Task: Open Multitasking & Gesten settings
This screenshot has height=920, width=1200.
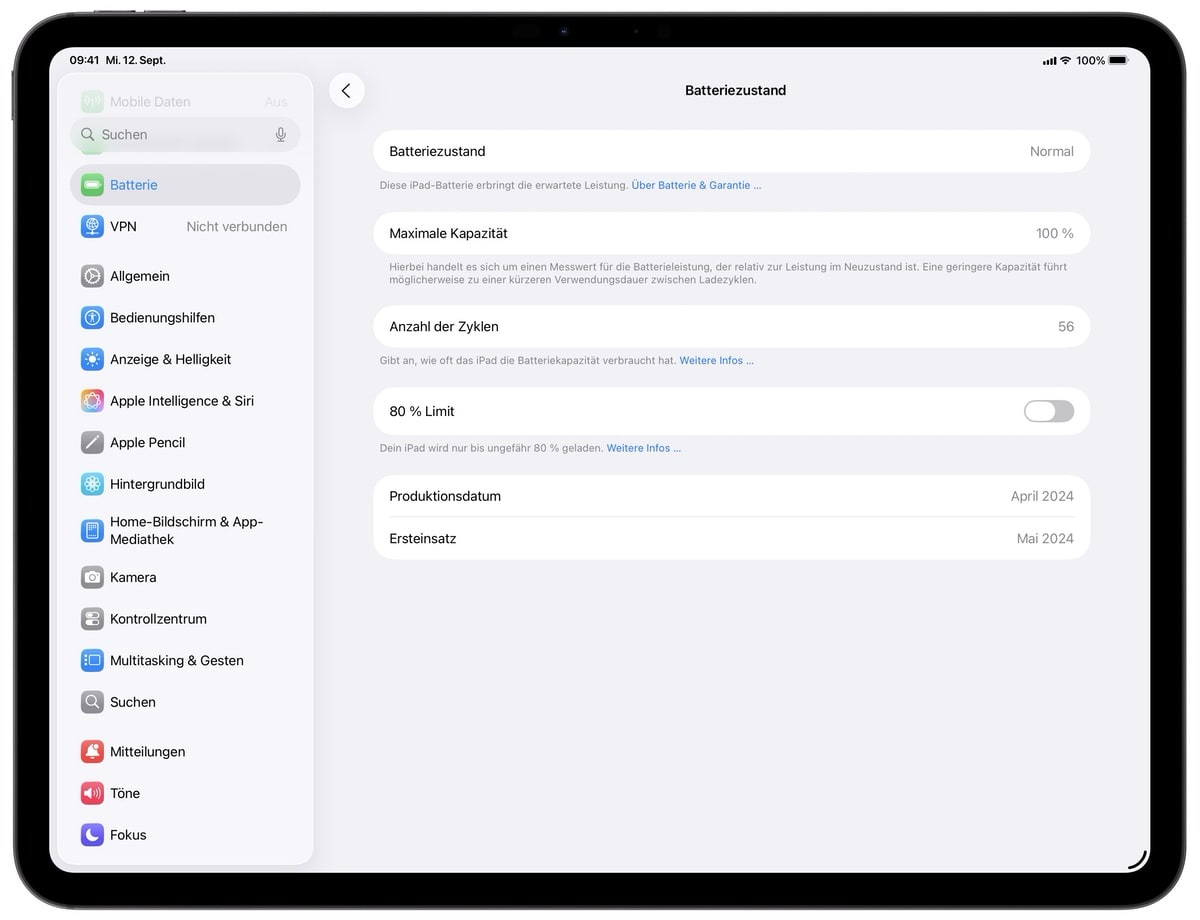Action: 176,661
